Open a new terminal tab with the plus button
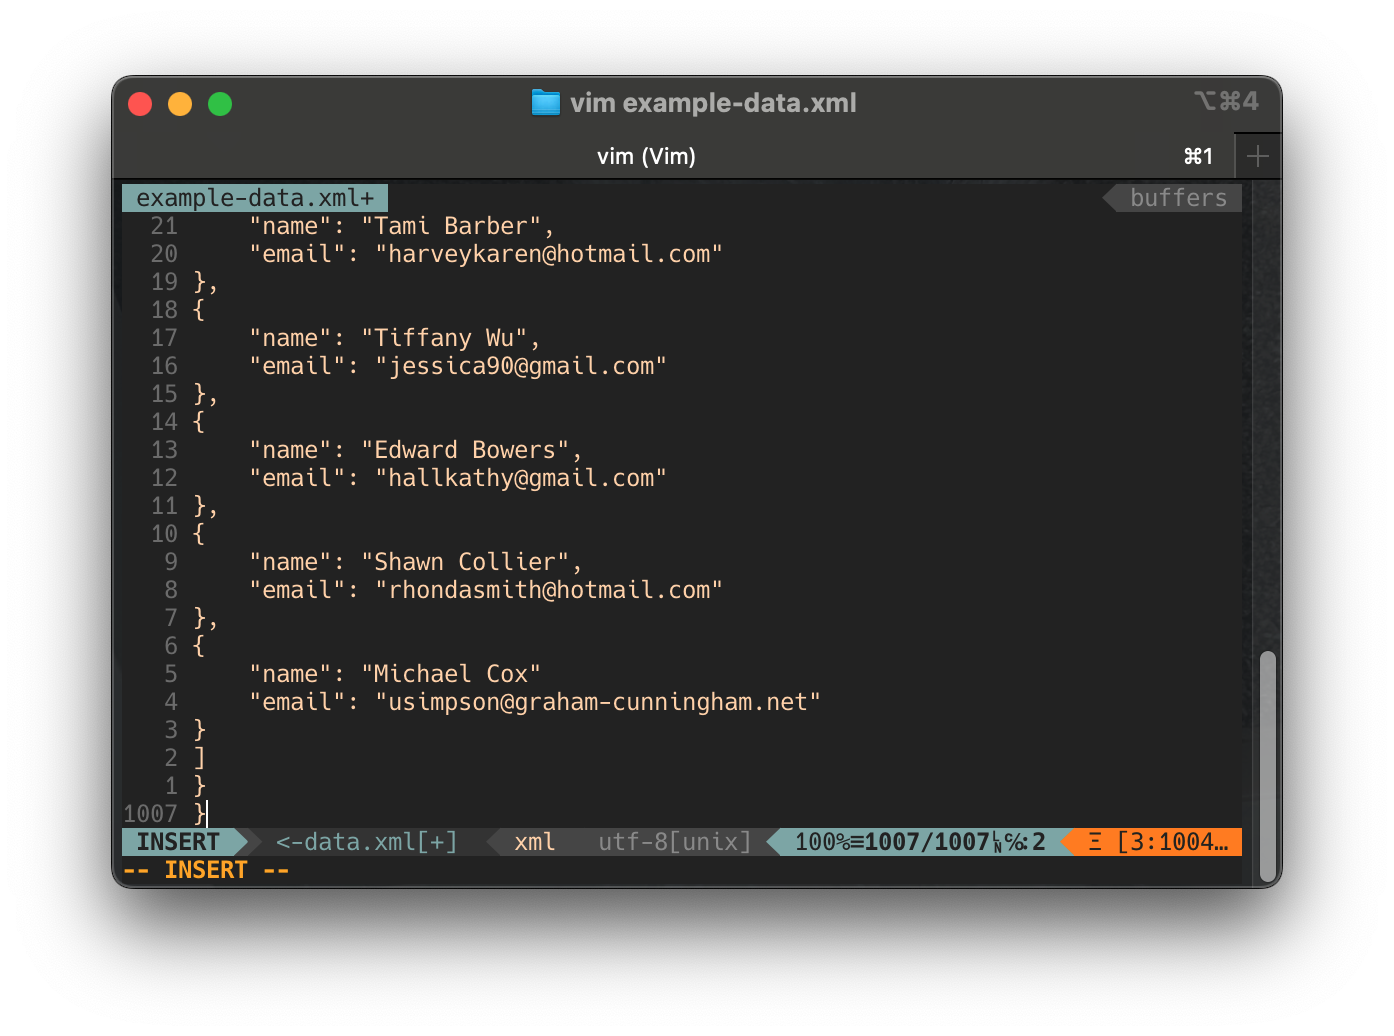The width and height of the screenshot is (1394, 1036). 1257,156
